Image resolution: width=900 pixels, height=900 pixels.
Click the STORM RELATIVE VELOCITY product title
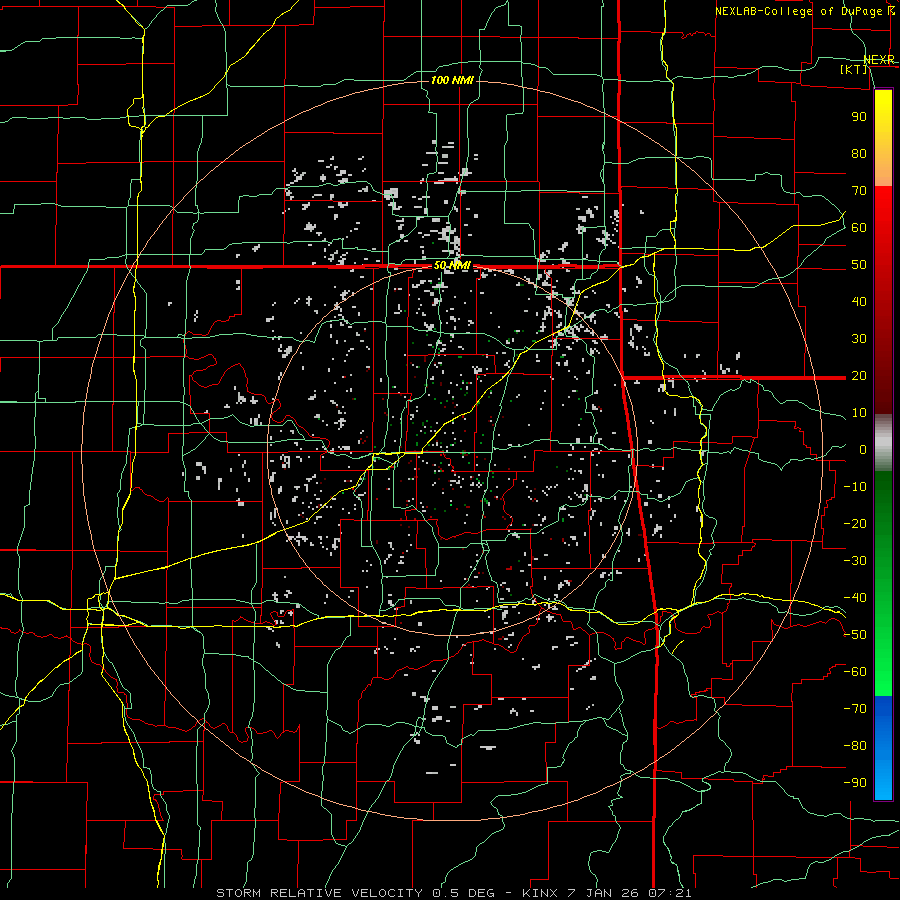[x=320, y=893]
